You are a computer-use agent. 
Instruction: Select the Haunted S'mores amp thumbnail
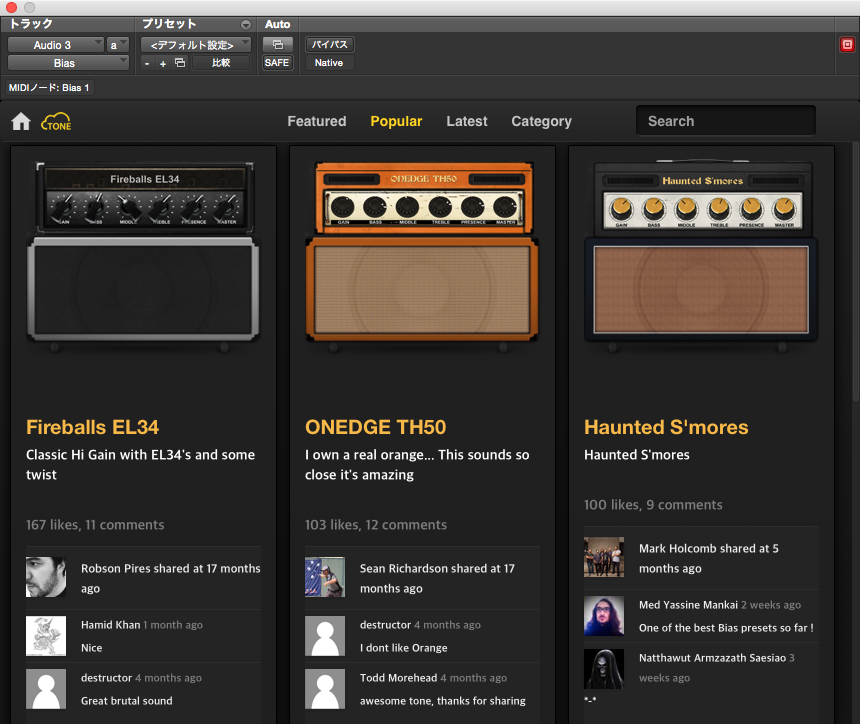point(701,256)
